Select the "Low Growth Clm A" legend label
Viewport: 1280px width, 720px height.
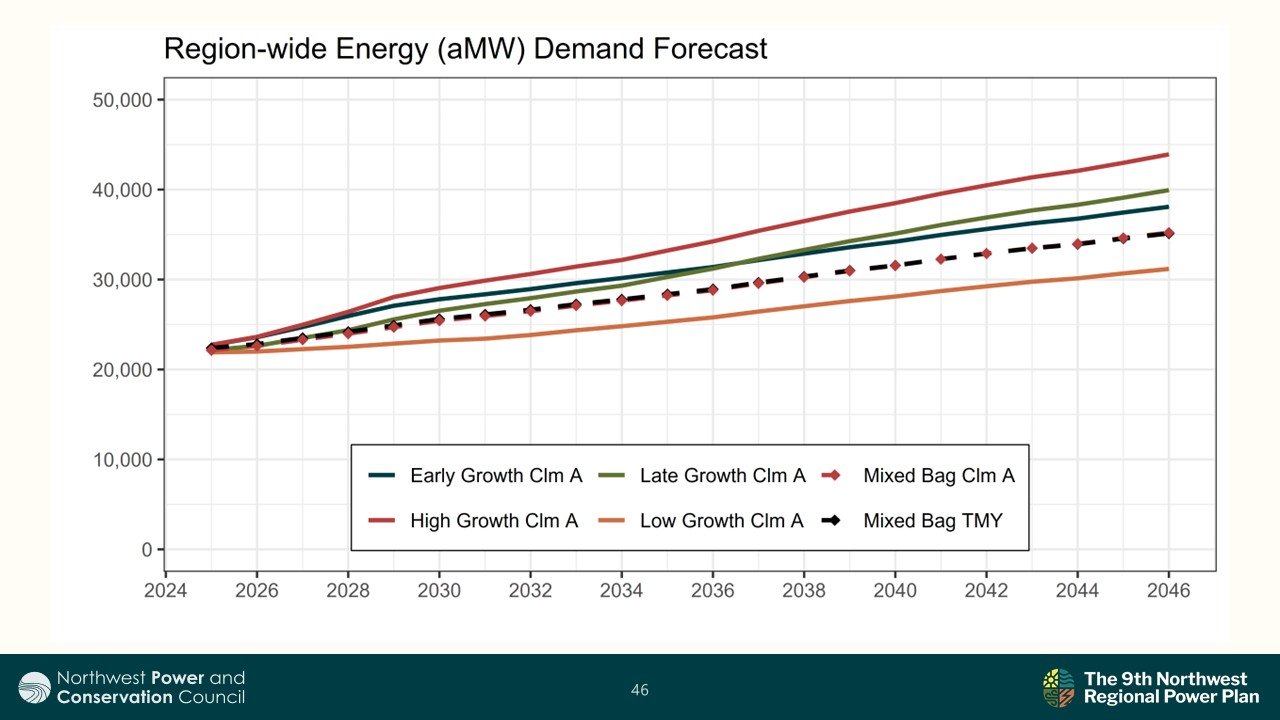(721, 521)
